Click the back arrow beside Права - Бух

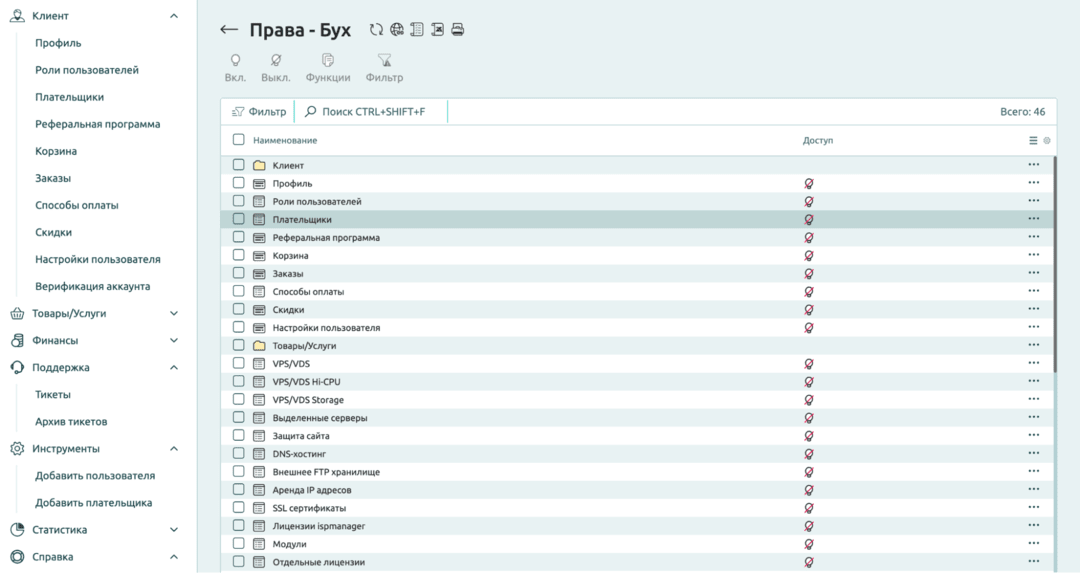(x=229, y=30)
